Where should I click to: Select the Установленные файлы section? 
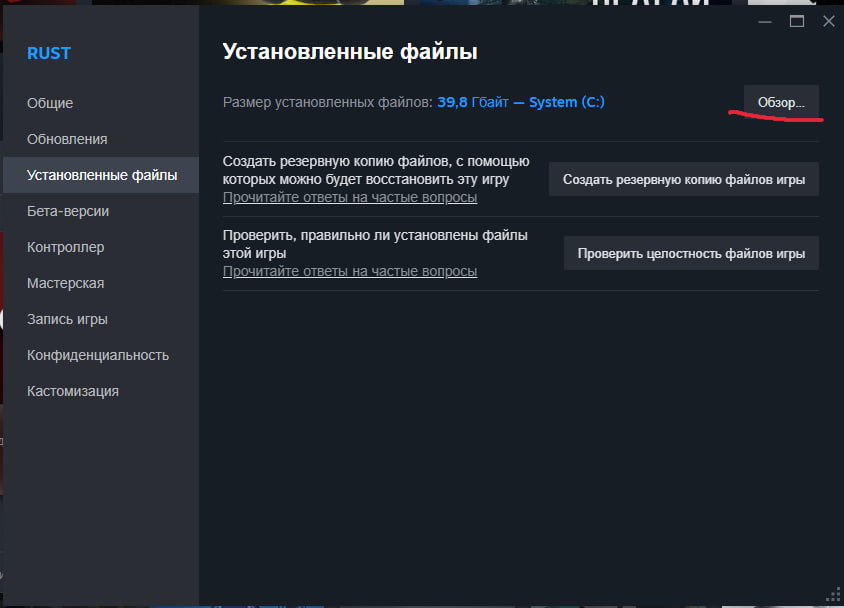pos(102,175)
